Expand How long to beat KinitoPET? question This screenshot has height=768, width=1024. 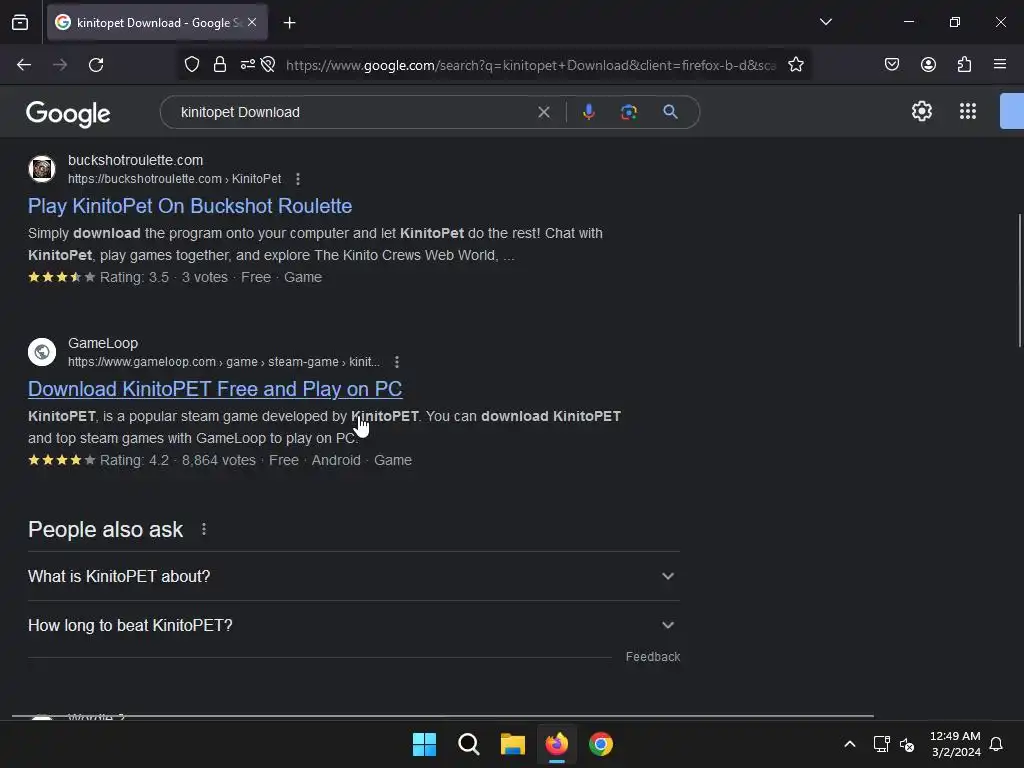pos(353,625)
